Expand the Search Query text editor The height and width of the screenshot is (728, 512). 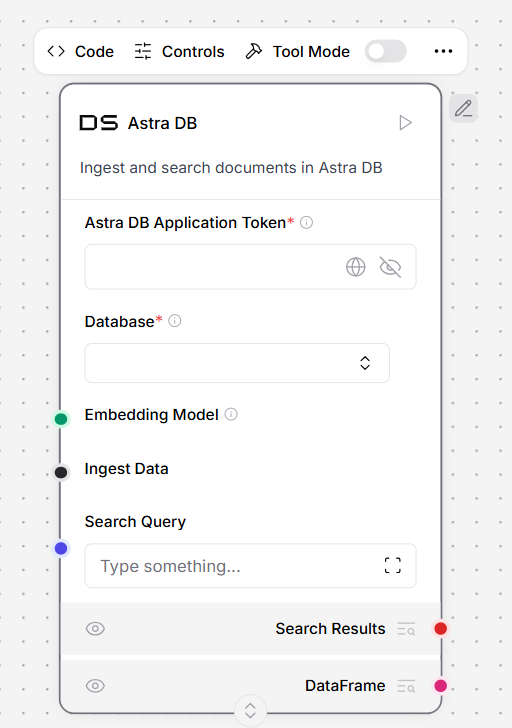pyautogui.click(x=393, y=566)
